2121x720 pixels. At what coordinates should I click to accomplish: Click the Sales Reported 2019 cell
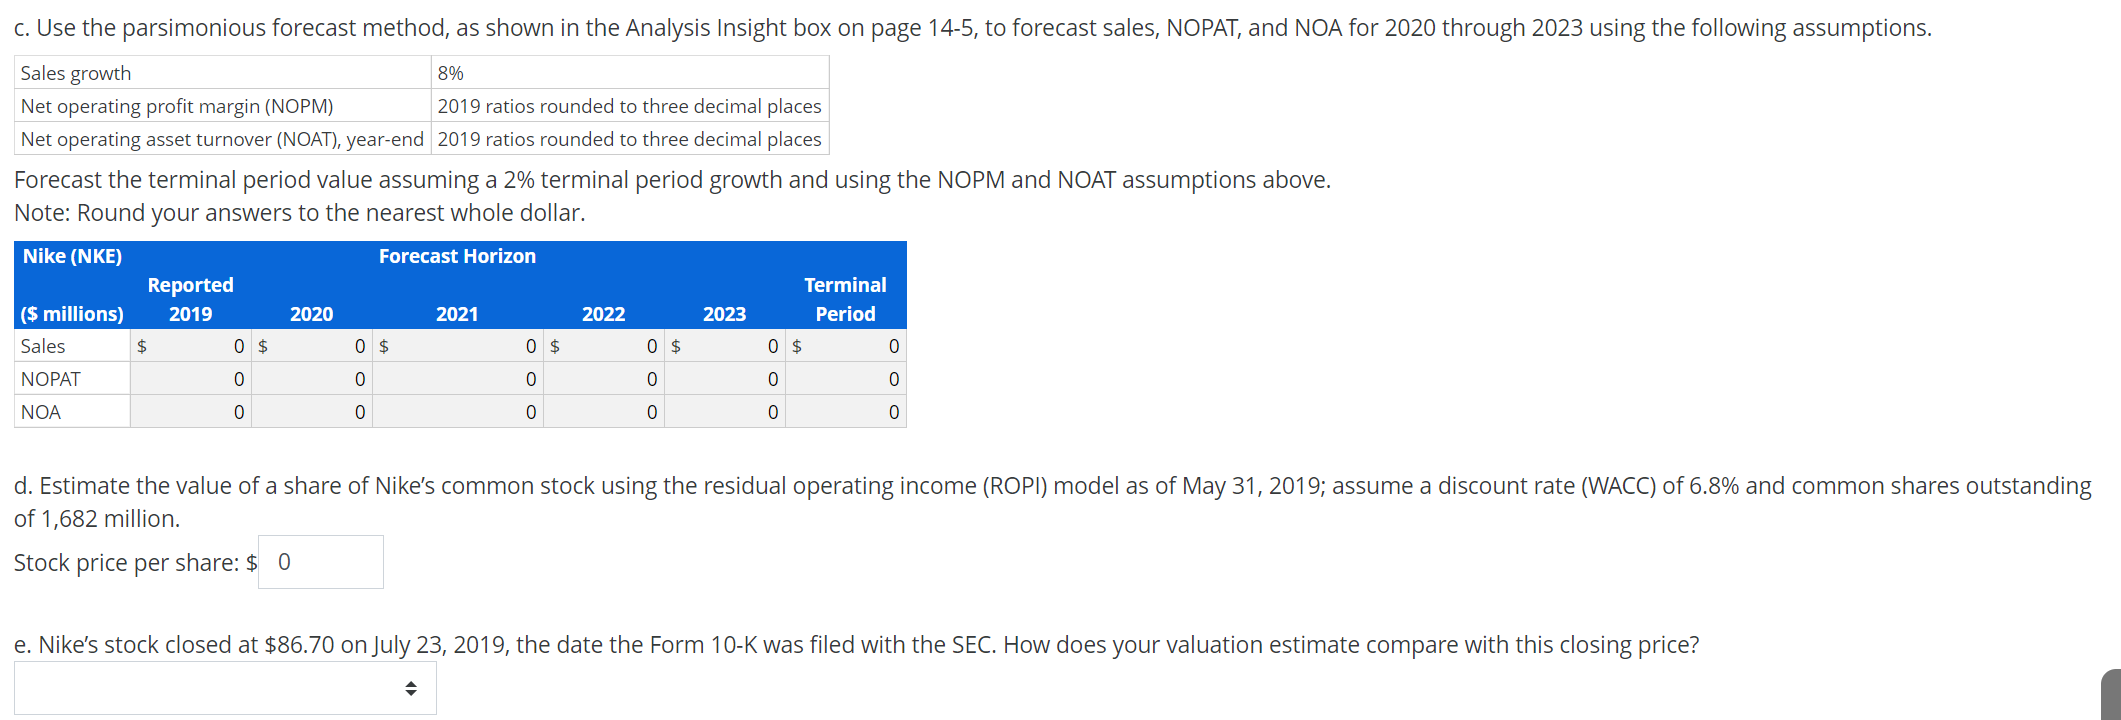(x=190, y=345)
